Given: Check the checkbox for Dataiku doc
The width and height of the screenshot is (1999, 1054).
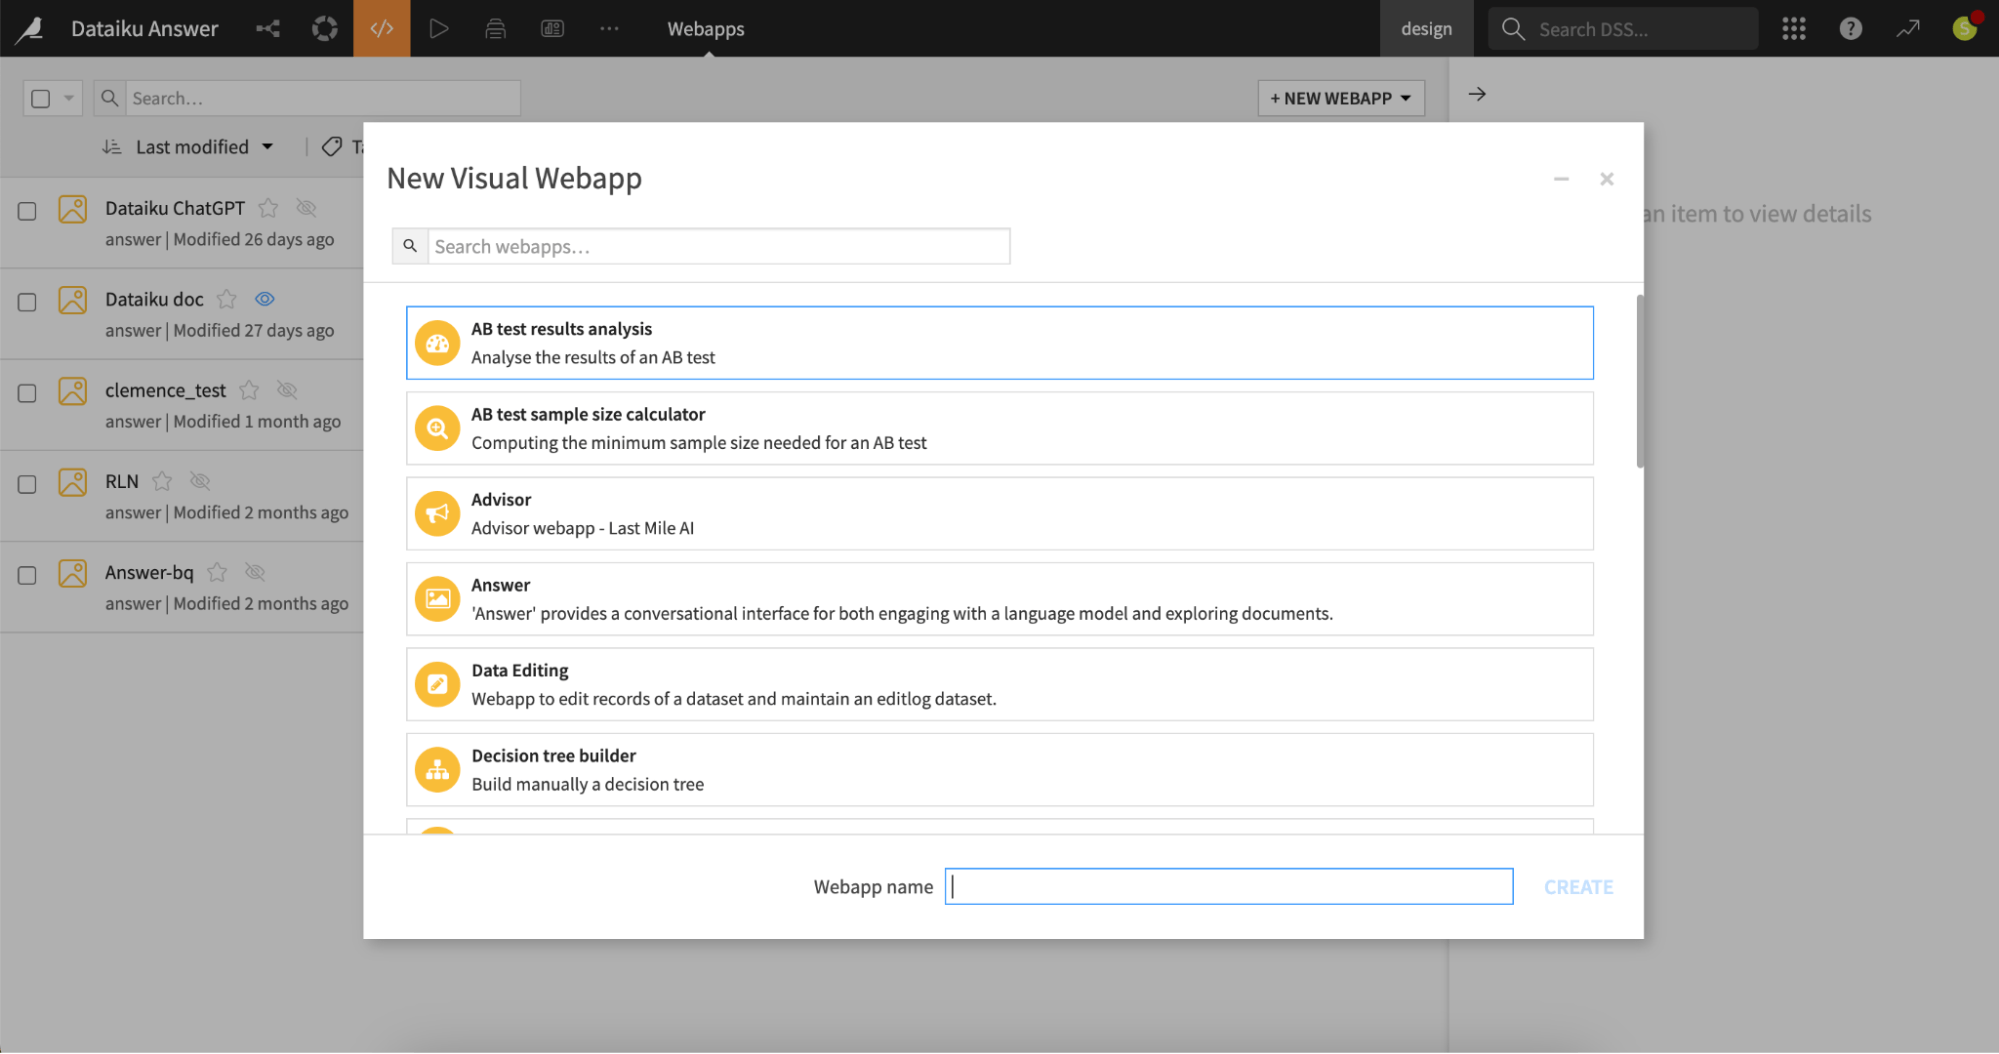Looking at the screenshot, I should [27, 302].
